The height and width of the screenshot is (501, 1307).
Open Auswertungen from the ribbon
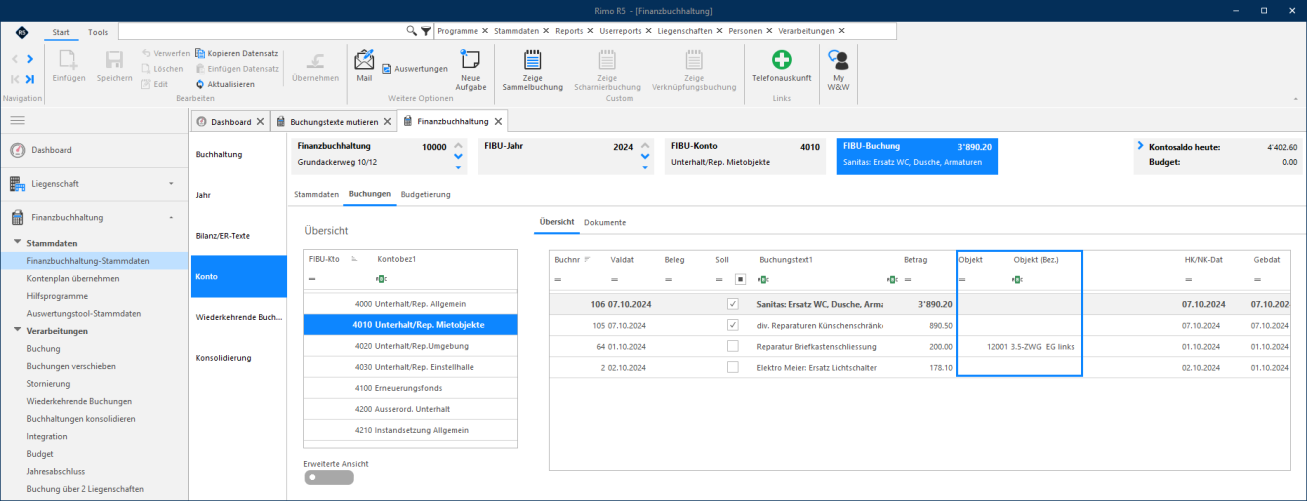415,68
